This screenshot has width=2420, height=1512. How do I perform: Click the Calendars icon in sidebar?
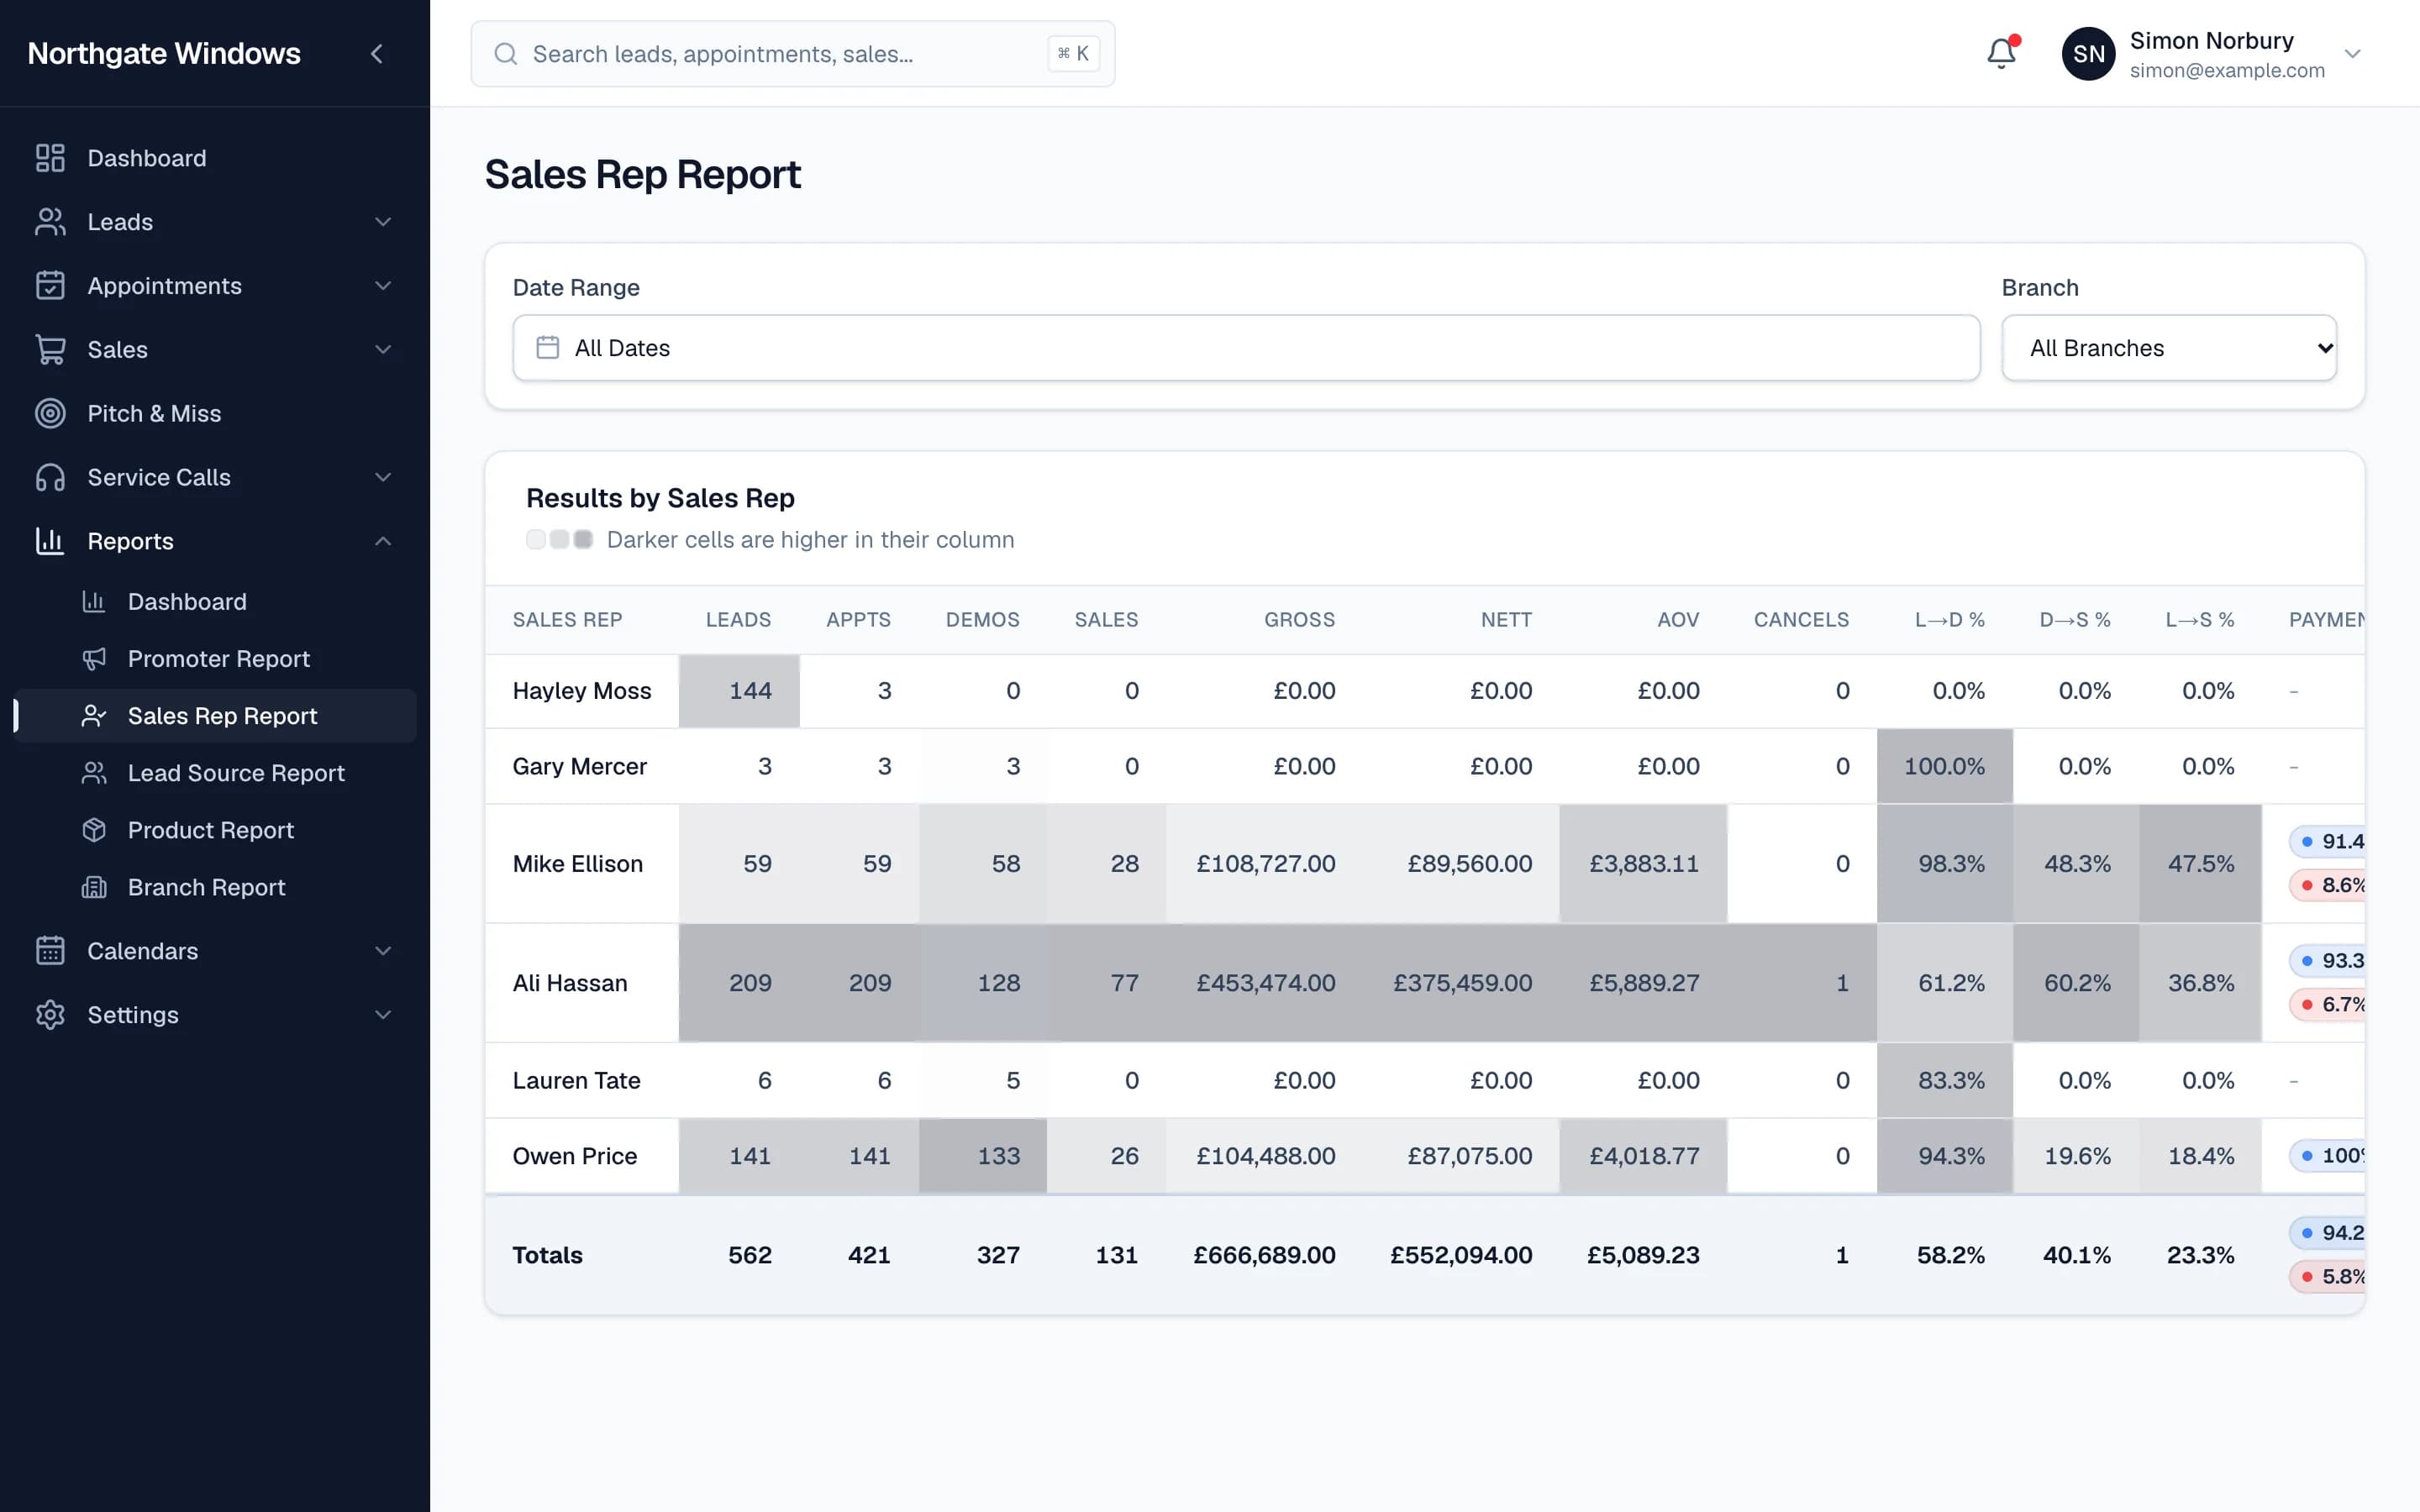coord(50,951)
